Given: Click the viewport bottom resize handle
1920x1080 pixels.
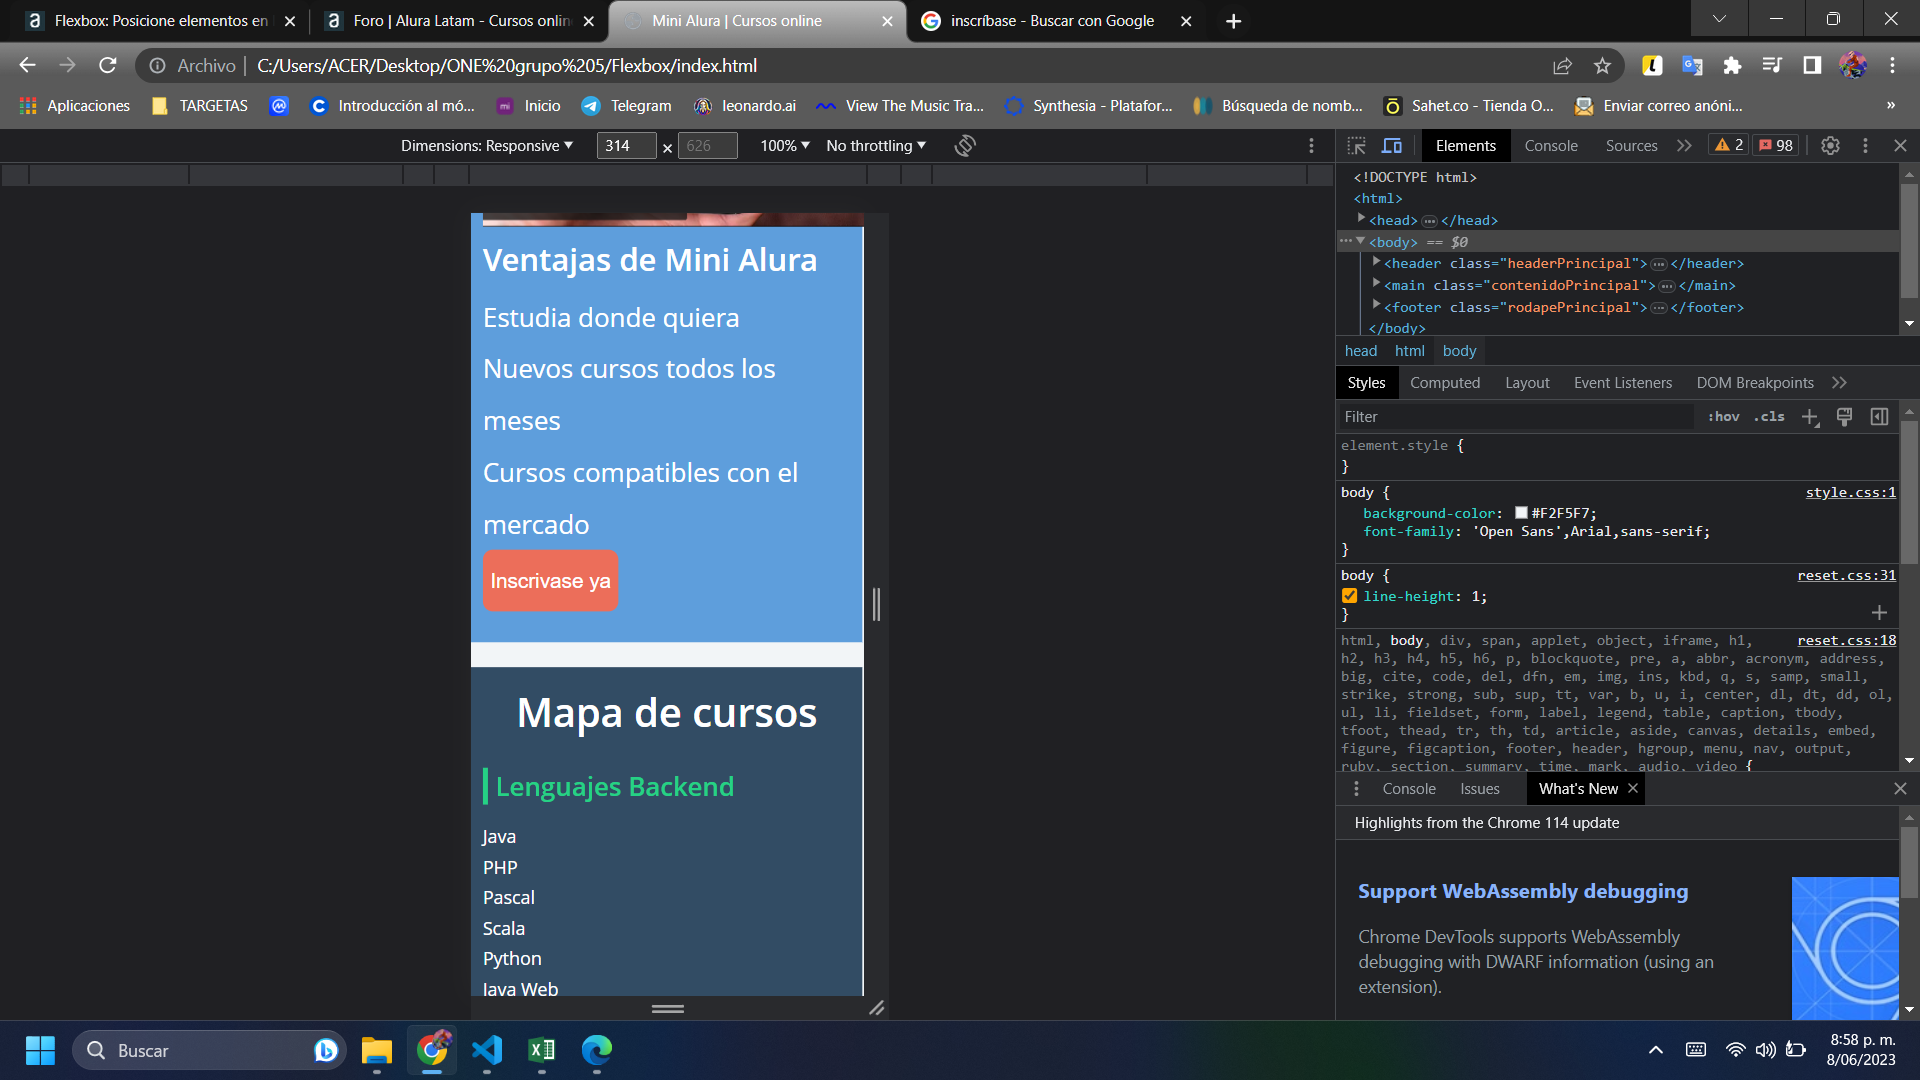Looking at the screenshot, I should pos(667,1009).
